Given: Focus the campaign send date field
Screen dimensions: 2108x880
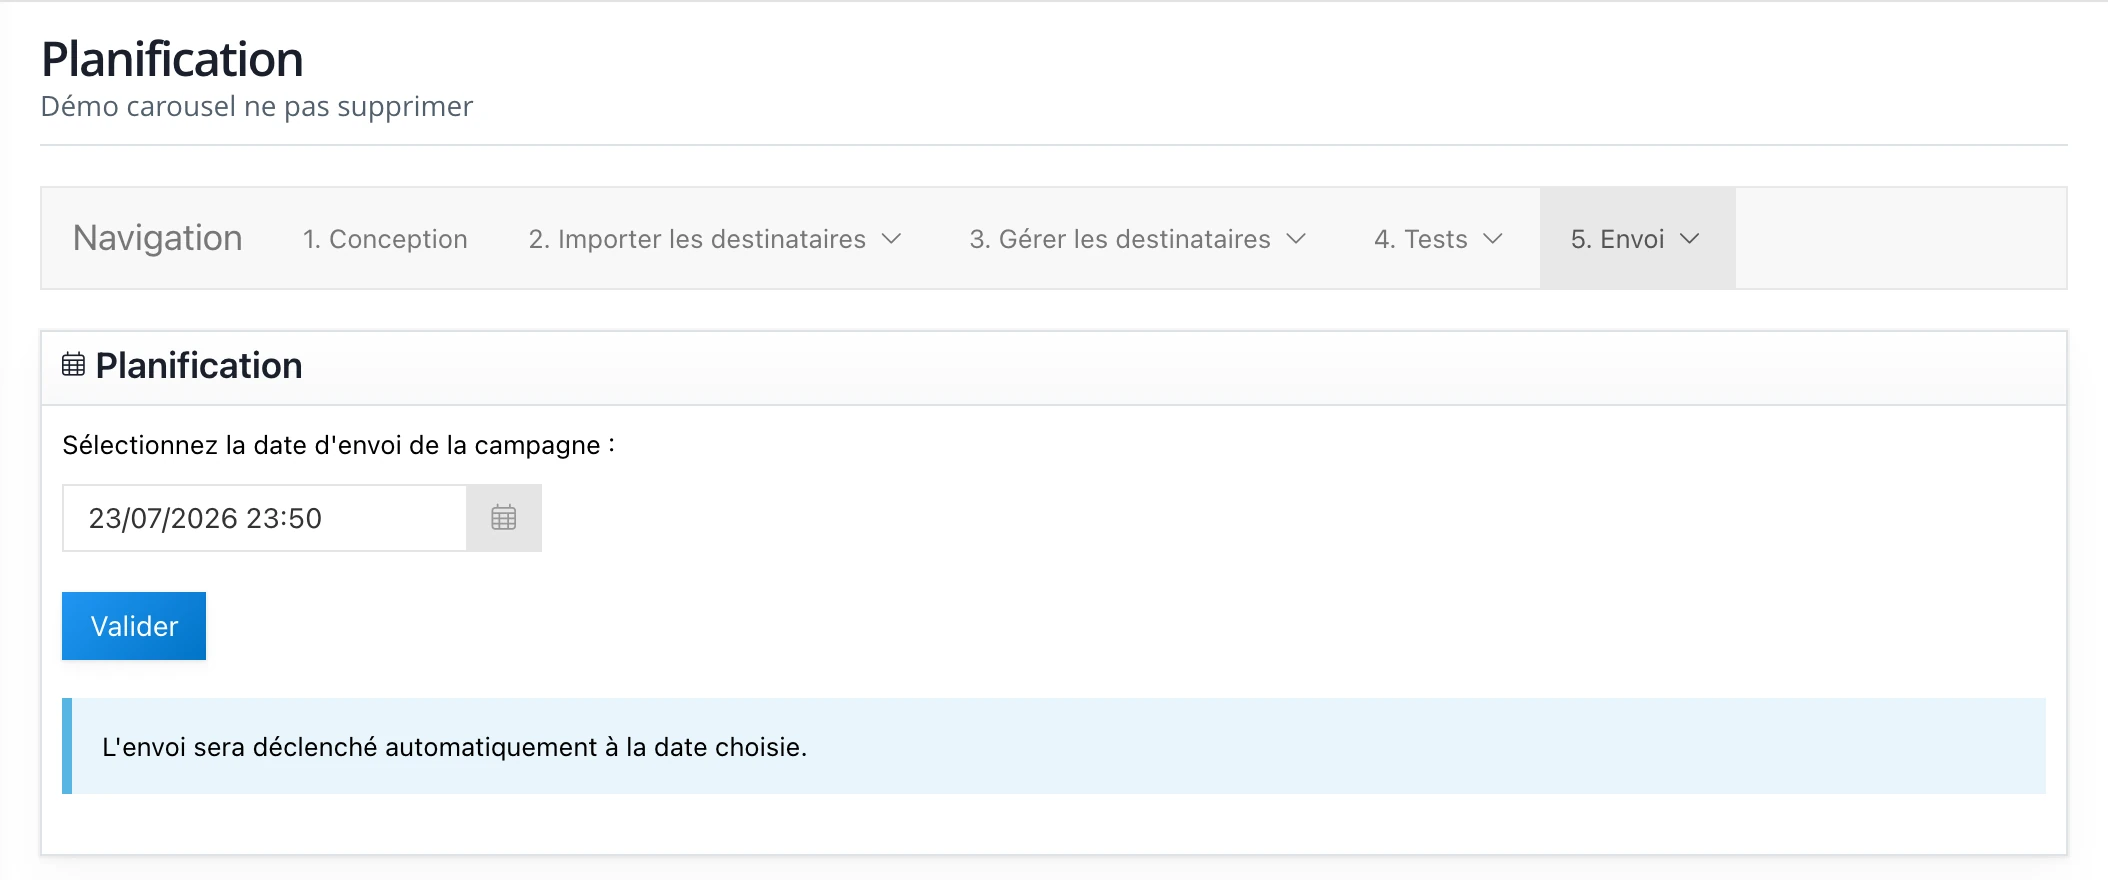Looking at the screenshot, I should tap(265, 518).
